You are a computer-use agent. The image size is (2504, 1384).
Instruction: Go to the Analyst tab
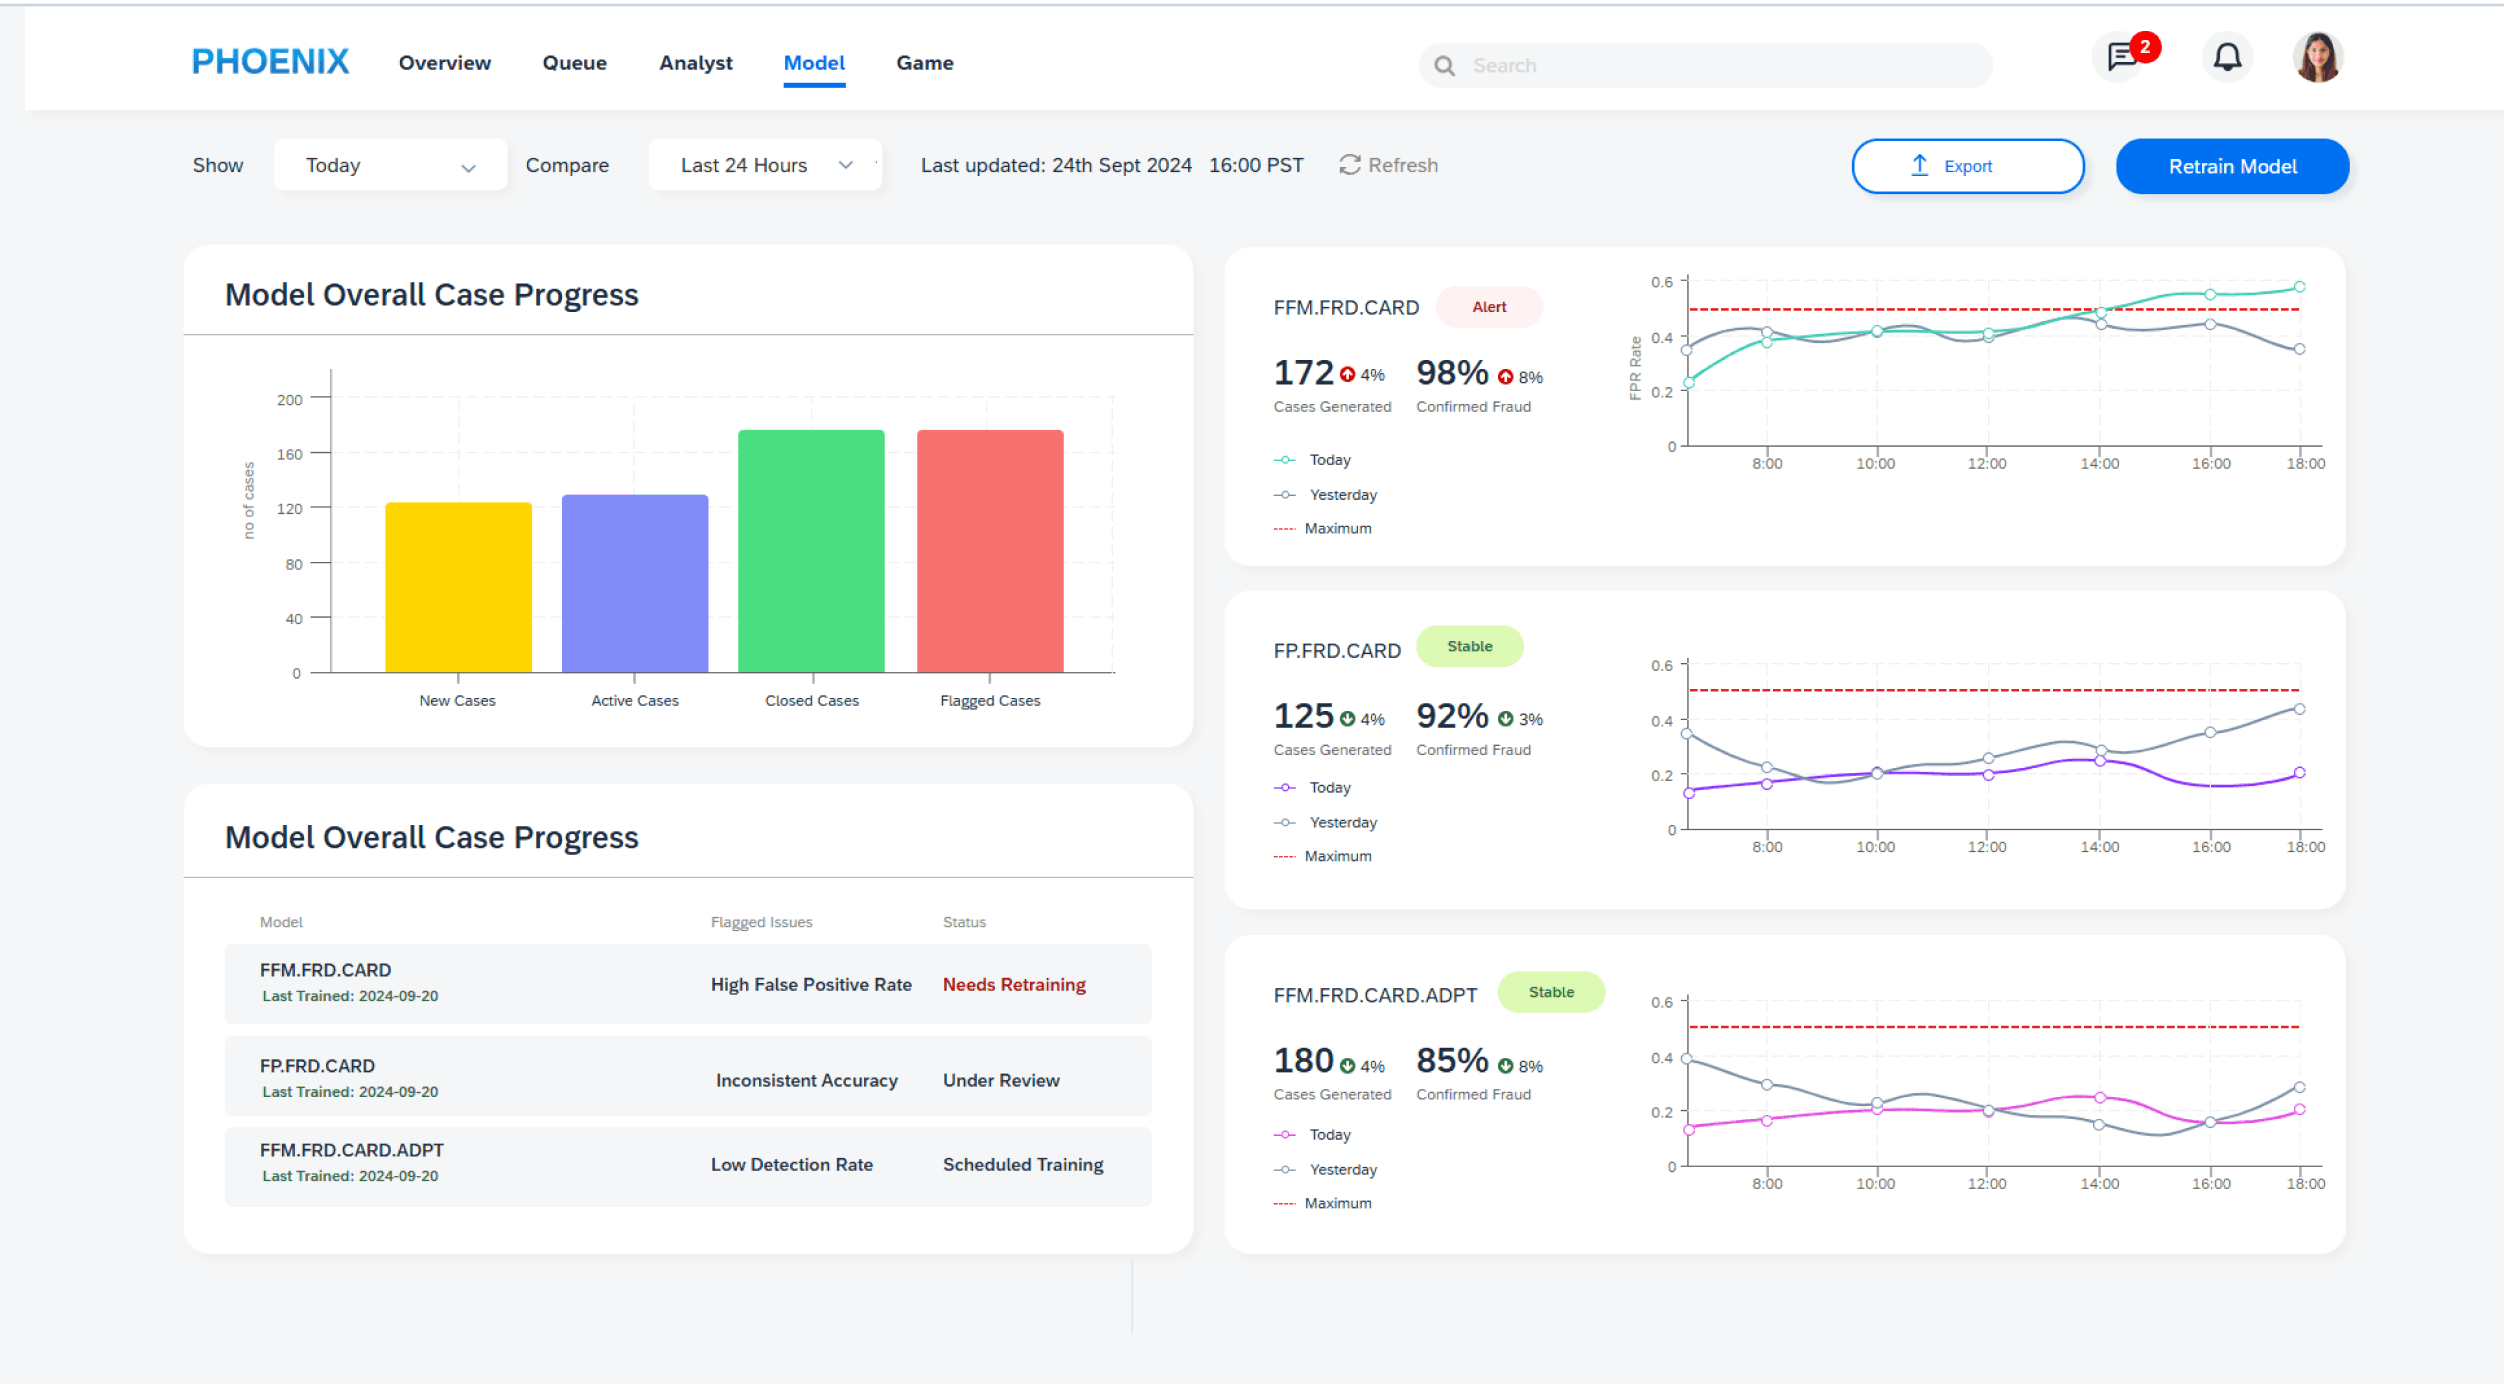696,63
